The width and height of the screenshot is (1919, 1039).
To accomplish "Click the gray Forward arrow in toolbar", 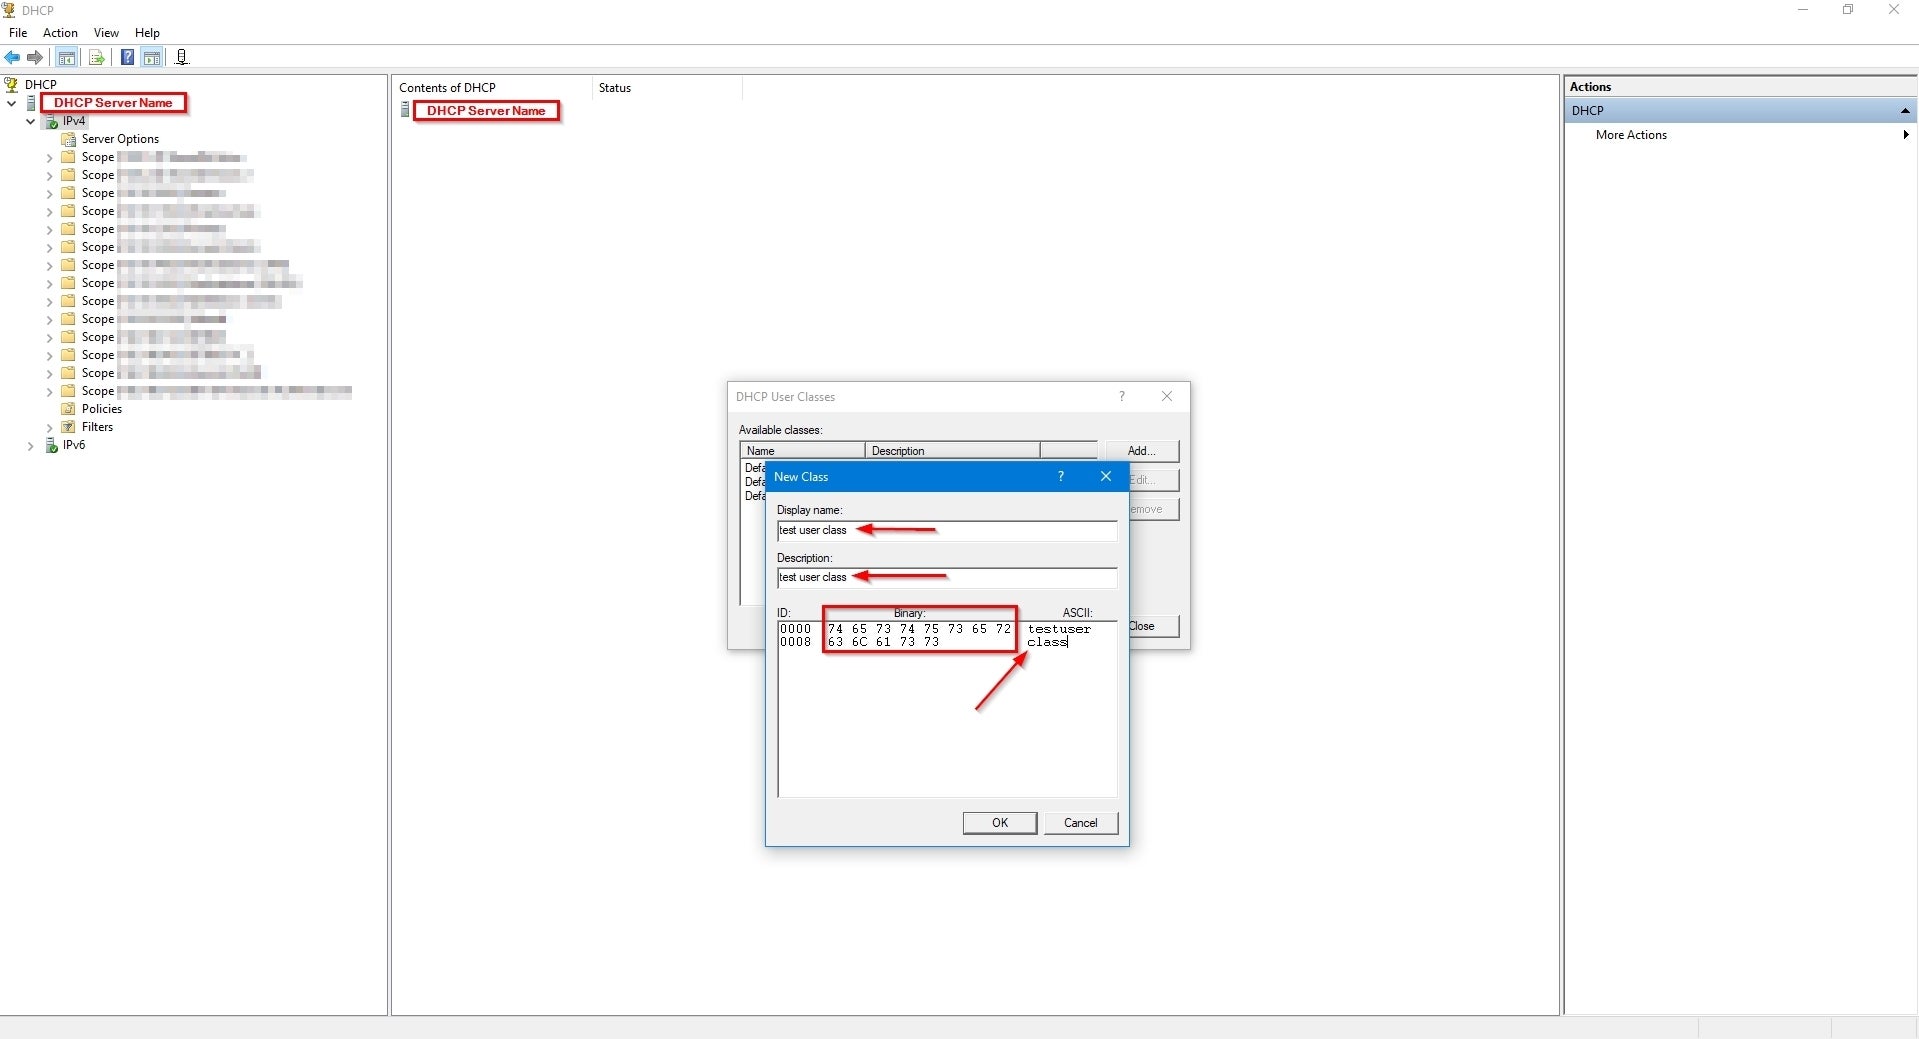I will [x=35, y=57].
